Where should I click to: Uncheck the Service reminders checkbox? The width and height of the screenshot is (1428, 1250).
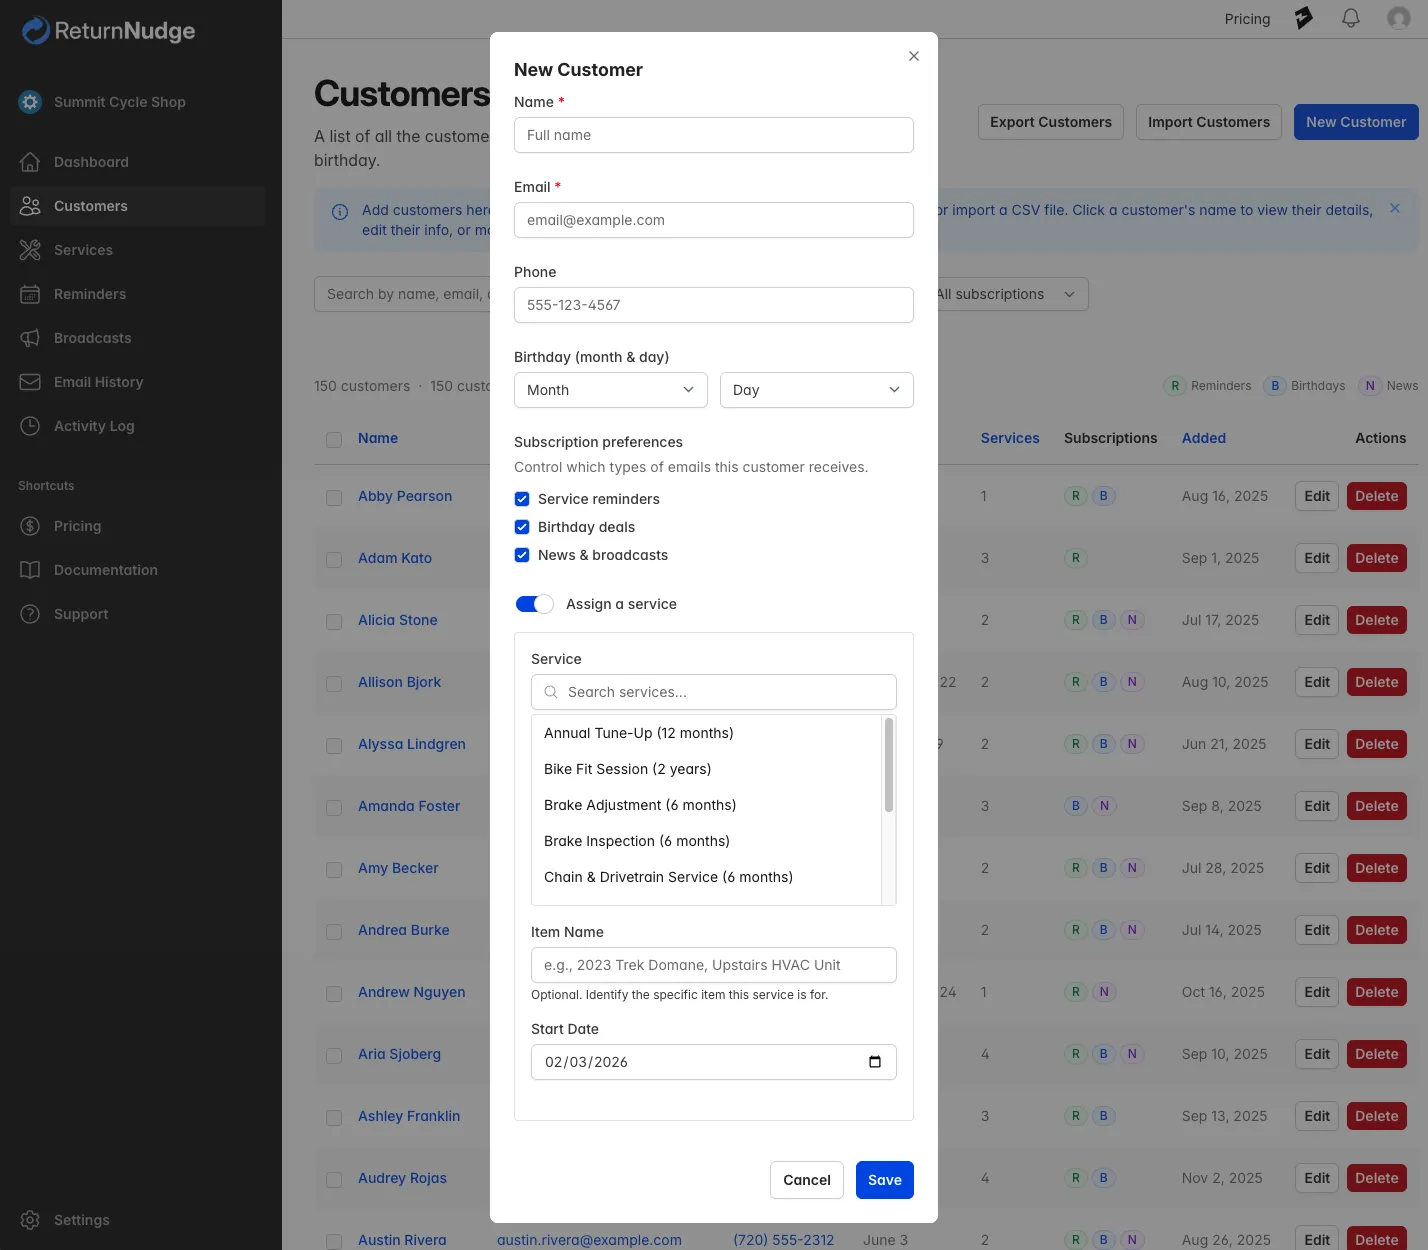(522, 499)
